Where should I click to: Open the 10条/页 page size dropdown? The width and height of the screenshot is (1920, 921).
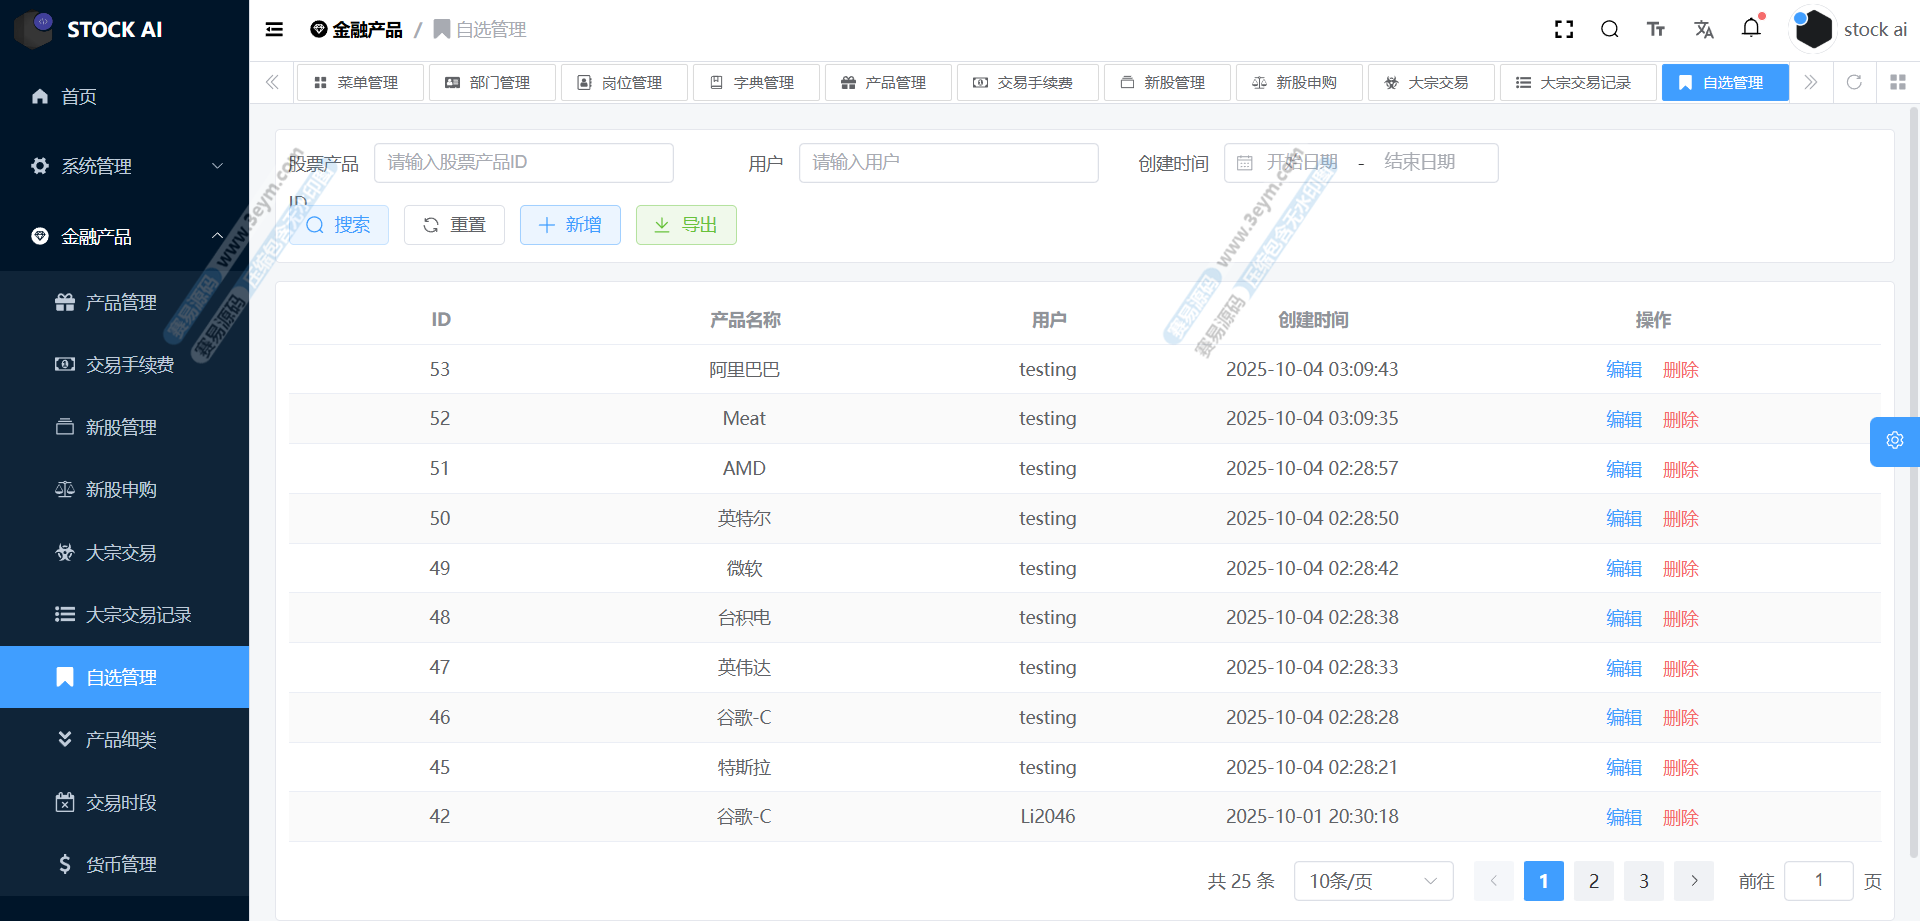click(x=1372, y=881)
